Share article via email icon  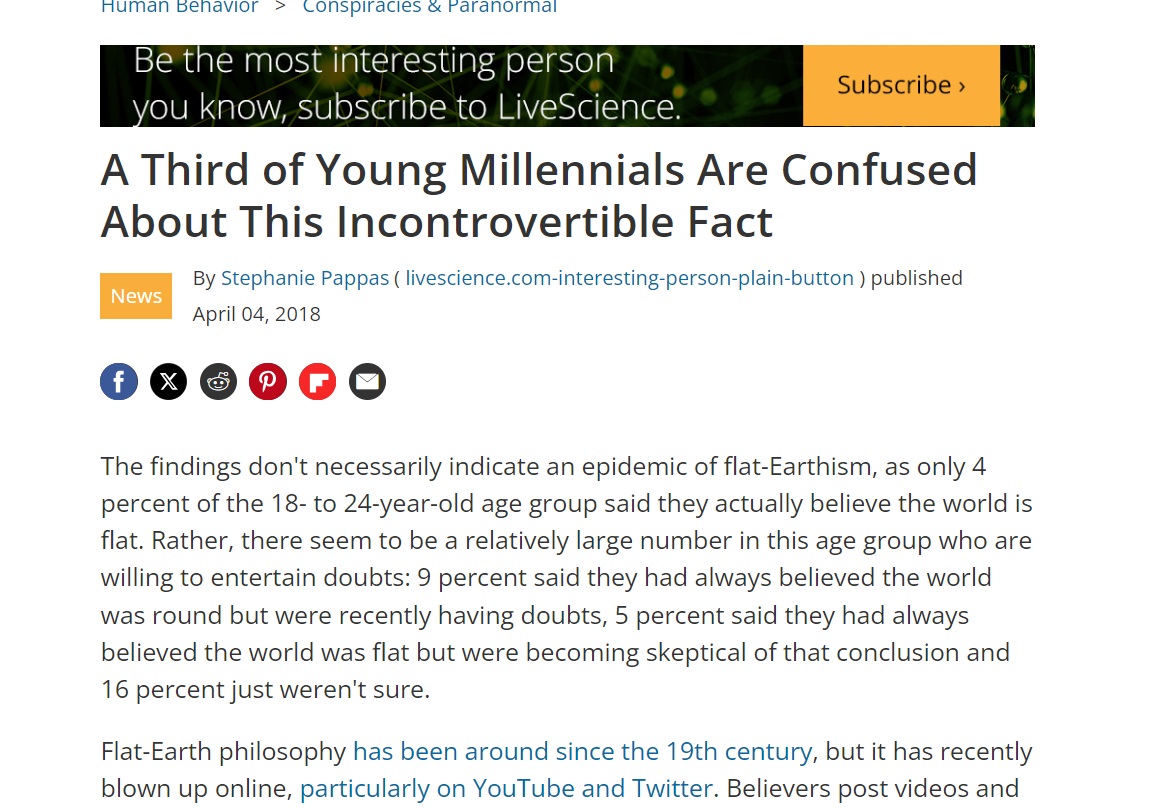pos(367,381)
